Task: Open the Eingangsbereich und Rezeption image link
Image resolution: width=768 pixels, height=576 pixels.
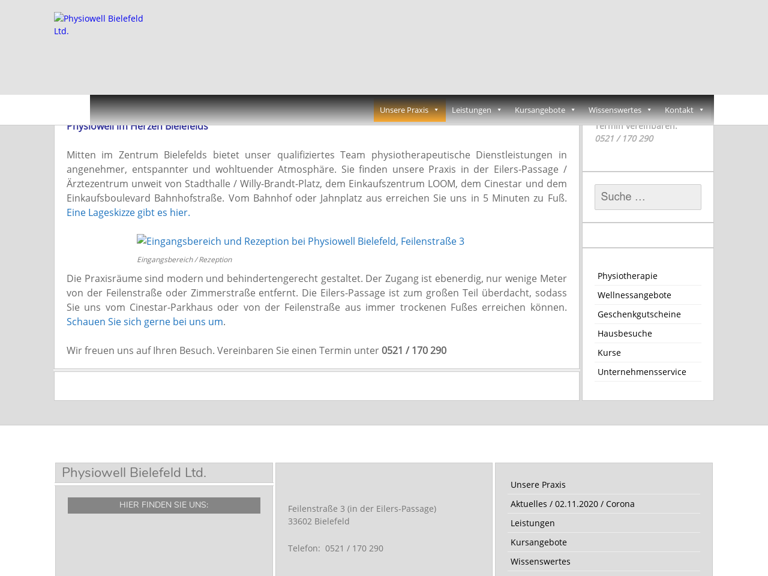Action: pos(301,241)
